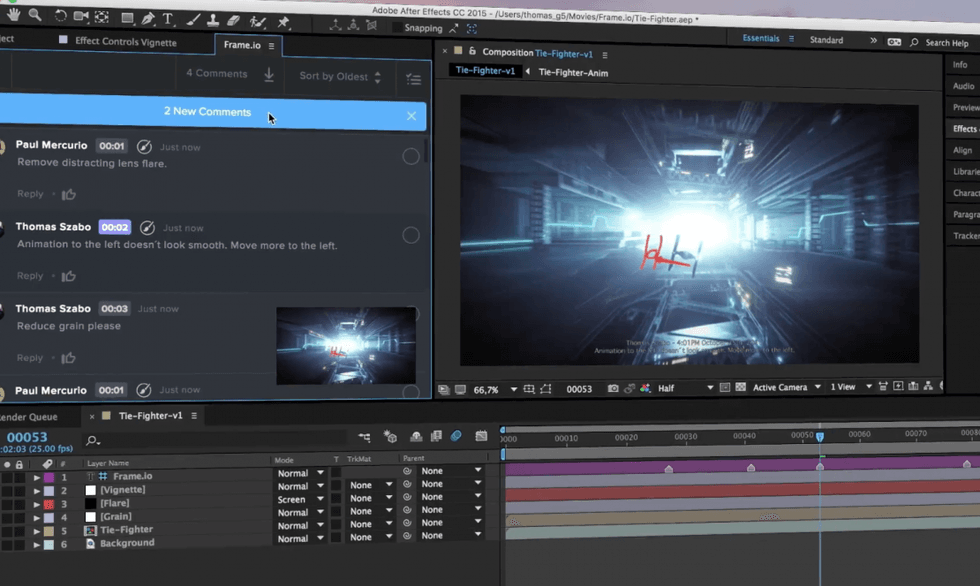Jump to 00:03 timestamp on grain comment
Screen dimensions: 980x586
pos(114,309)
